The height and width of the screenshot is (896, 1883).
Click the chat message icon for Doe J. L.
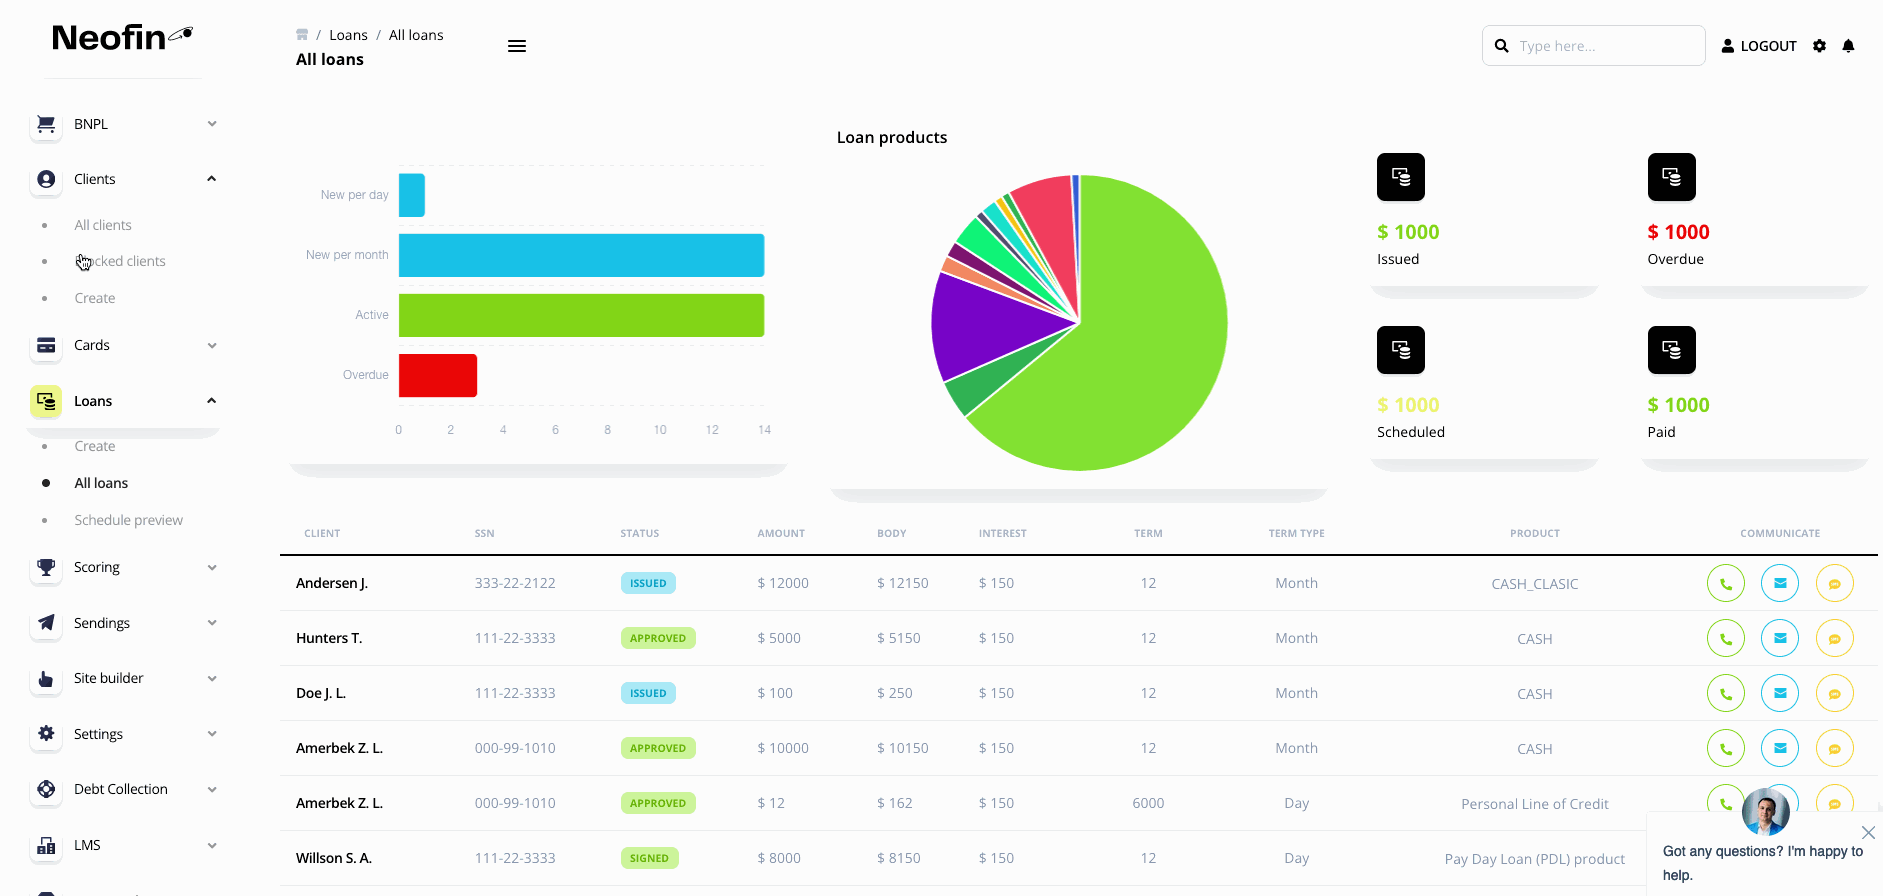pyautogui.click(x=1834, y=693)
